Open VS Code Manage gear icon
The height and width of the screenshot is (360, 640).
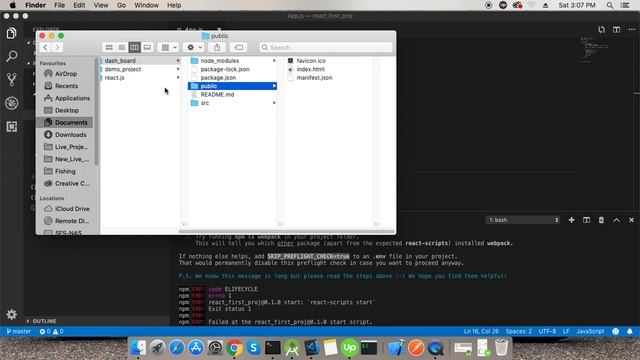[11, 314]
